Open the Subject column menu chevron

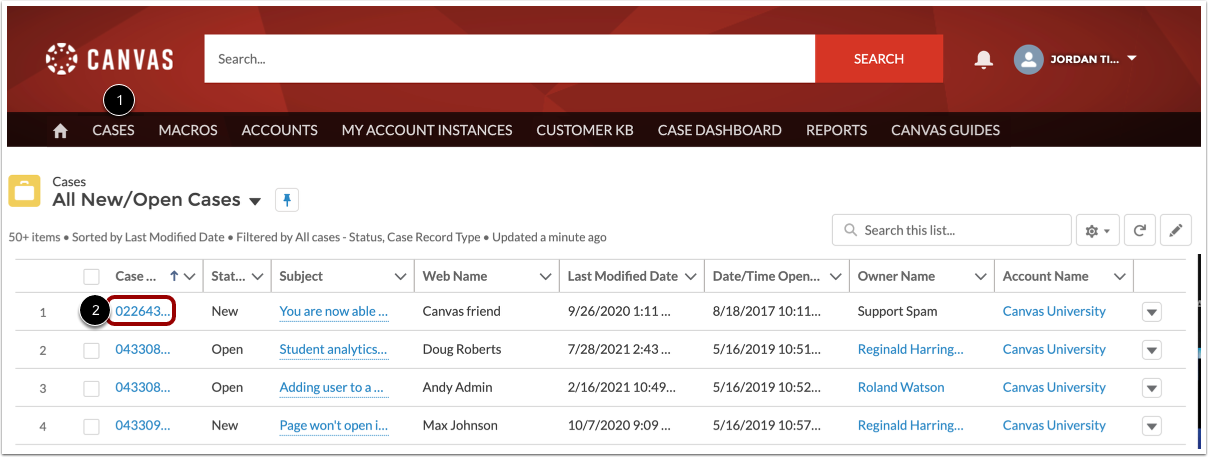[401, 277]
